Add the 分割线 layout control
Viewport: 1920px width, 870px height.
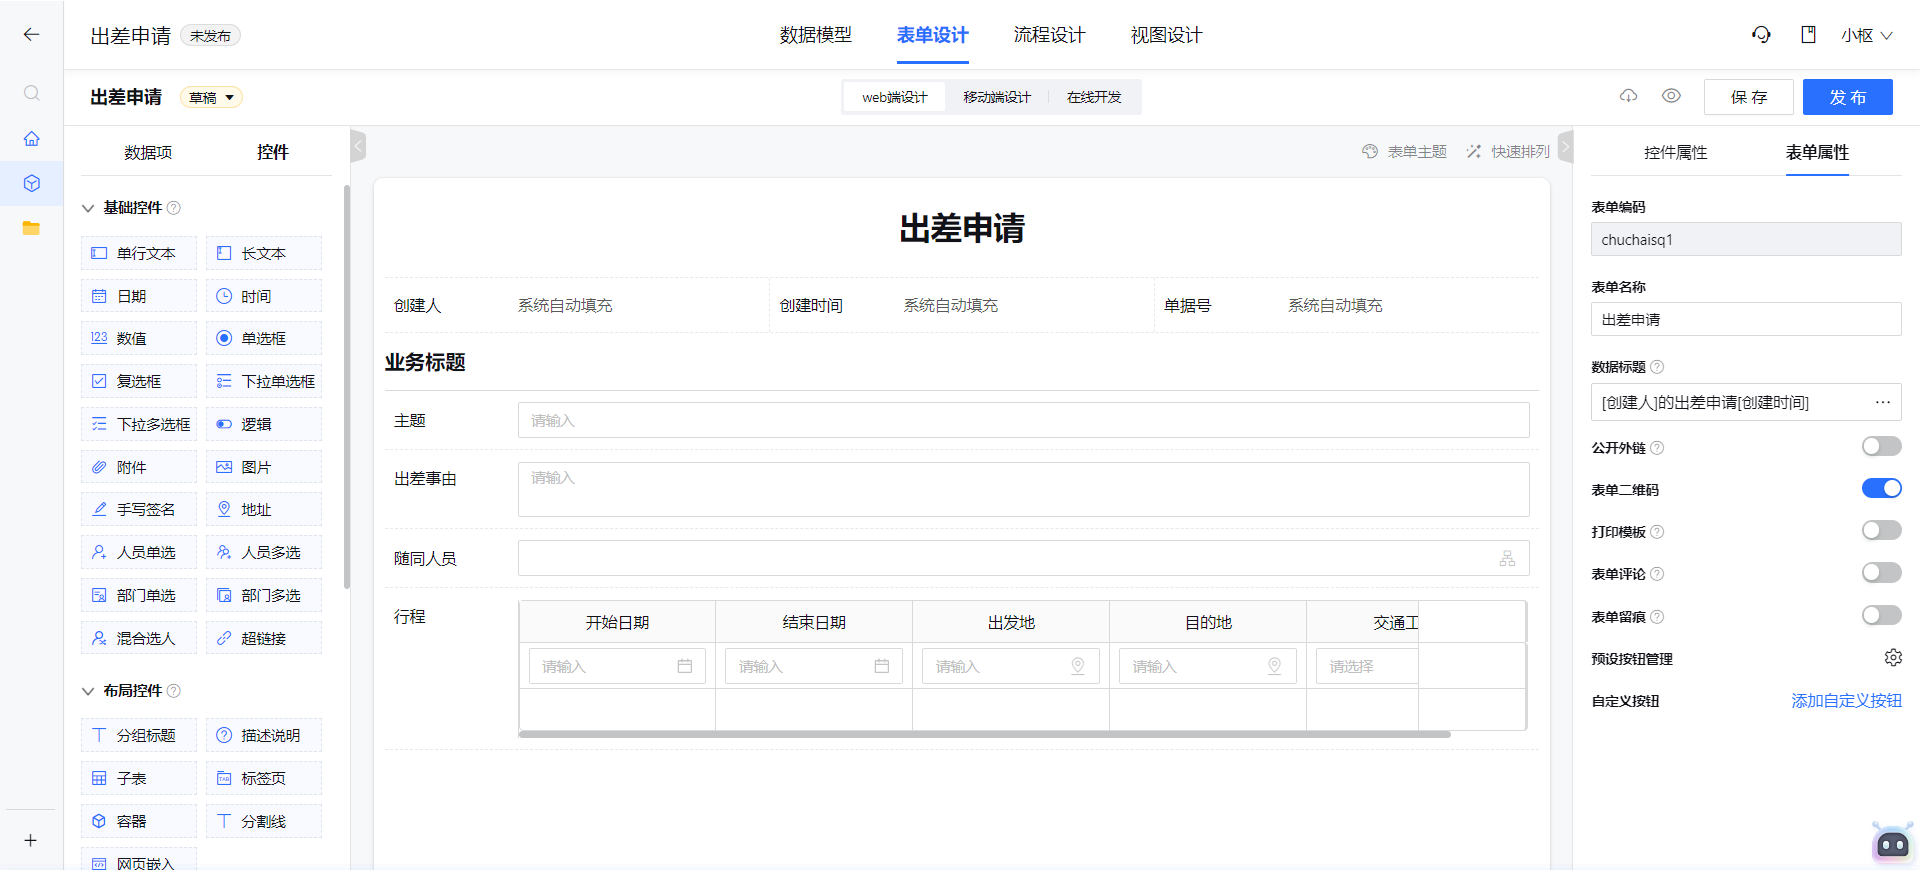tap(264, 821)
